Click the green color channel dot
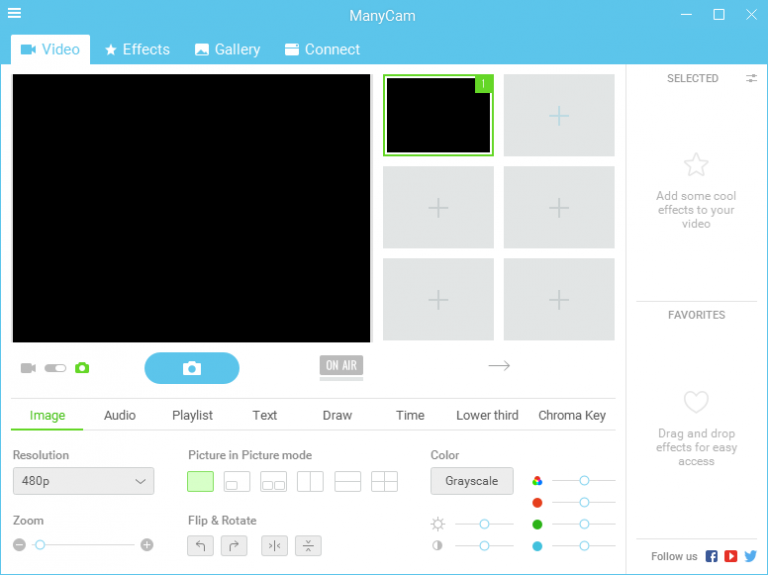The image size is (768, 575). pos(537,525)
